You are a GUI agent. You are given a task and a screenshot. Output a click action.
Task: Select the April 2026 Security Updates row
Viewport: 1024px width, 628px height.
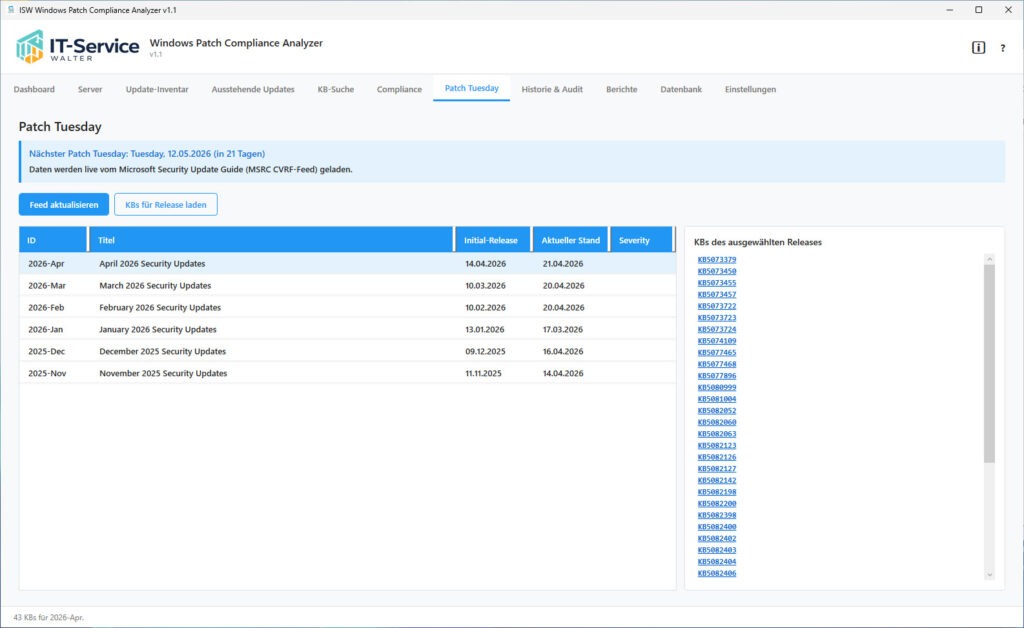(300, 262)
